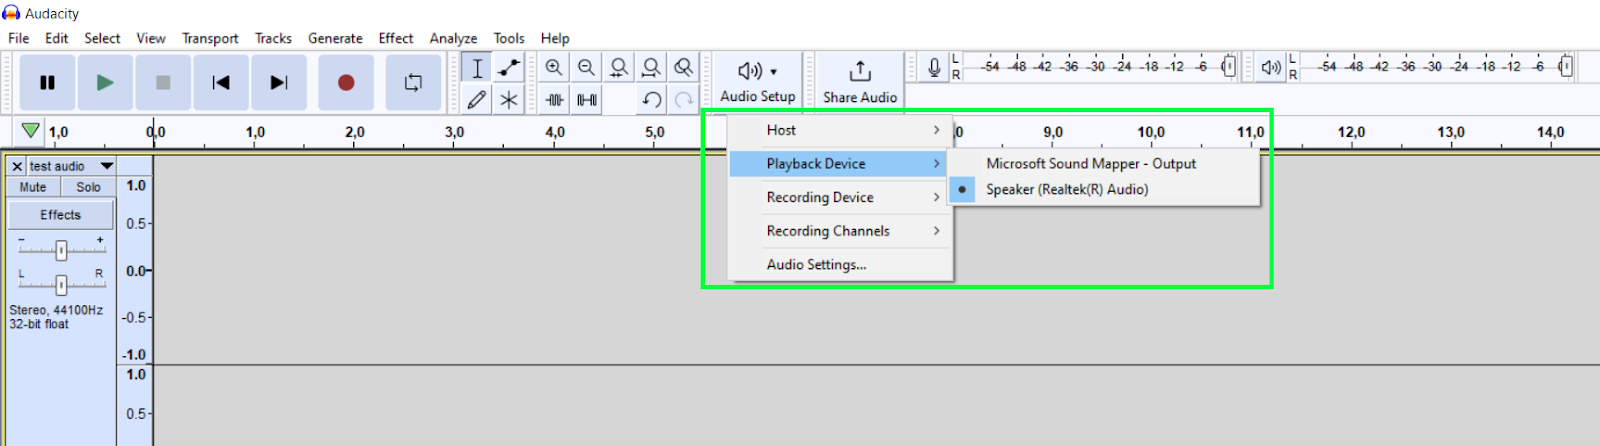1600x446 pixels.
Task: Click the track gain slider knob
Action: click(x=61, y=249)
